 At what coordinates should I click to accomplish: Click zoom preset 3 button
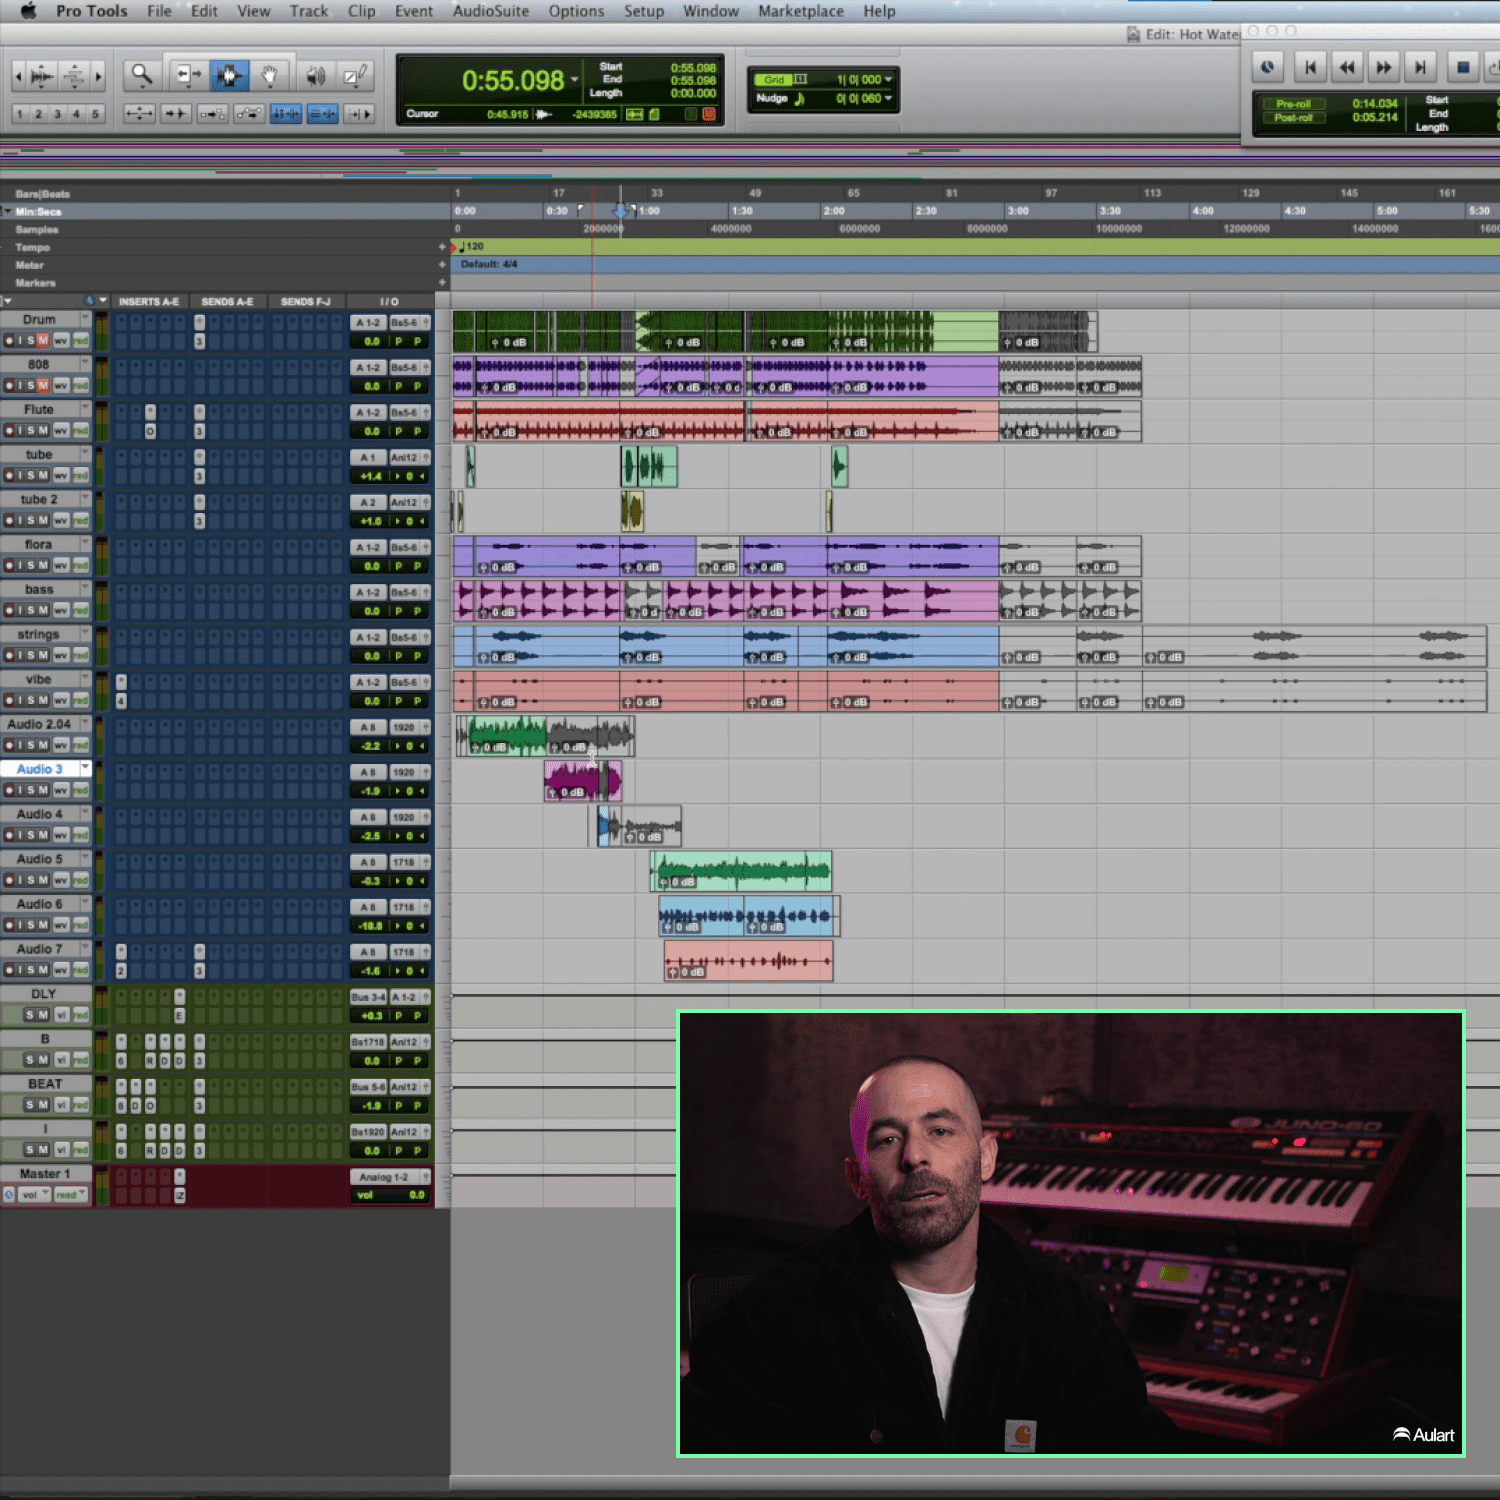tap(57, 114)
